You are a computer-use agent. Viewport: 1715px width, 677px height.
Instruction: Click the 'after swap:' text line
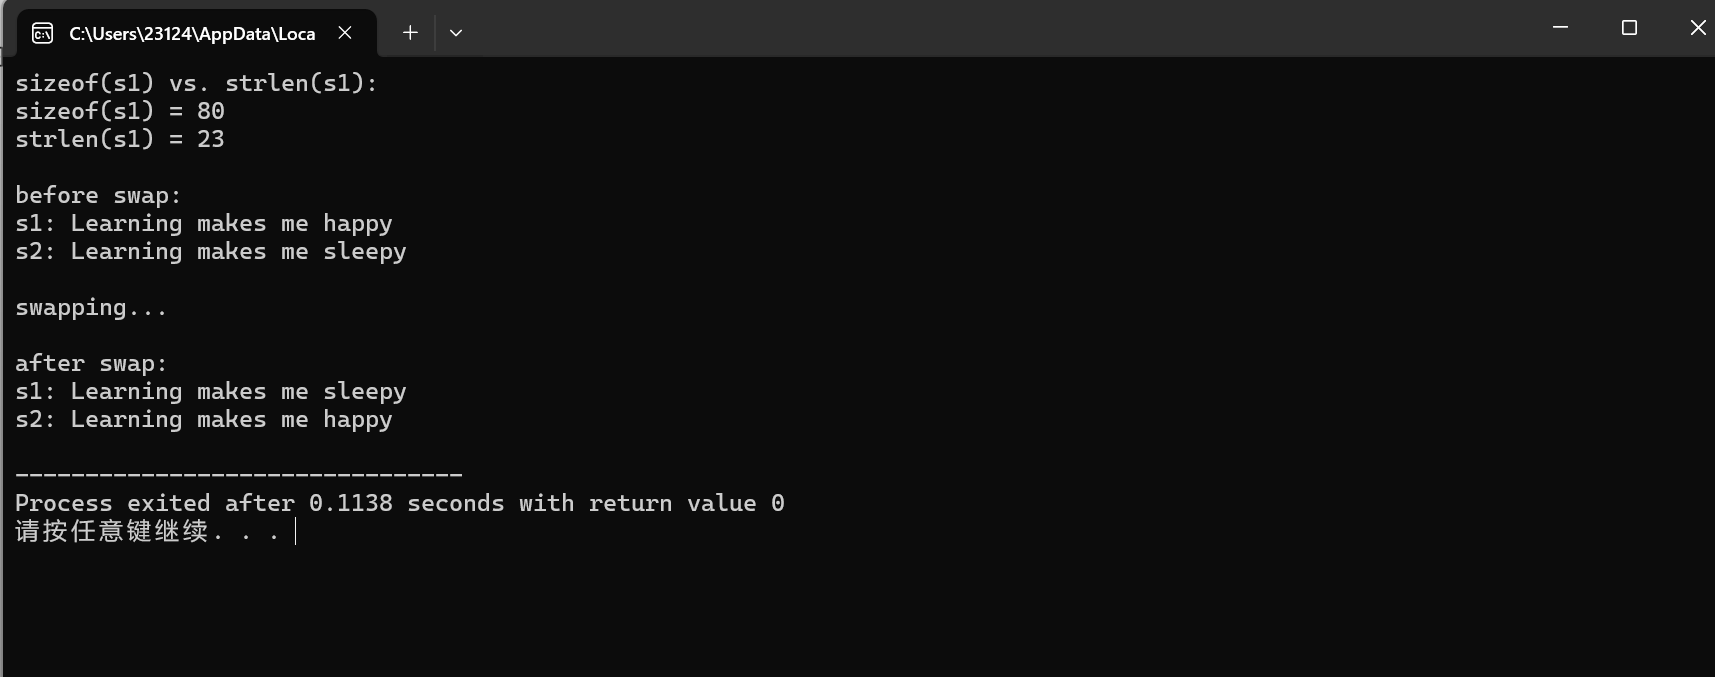91,363
